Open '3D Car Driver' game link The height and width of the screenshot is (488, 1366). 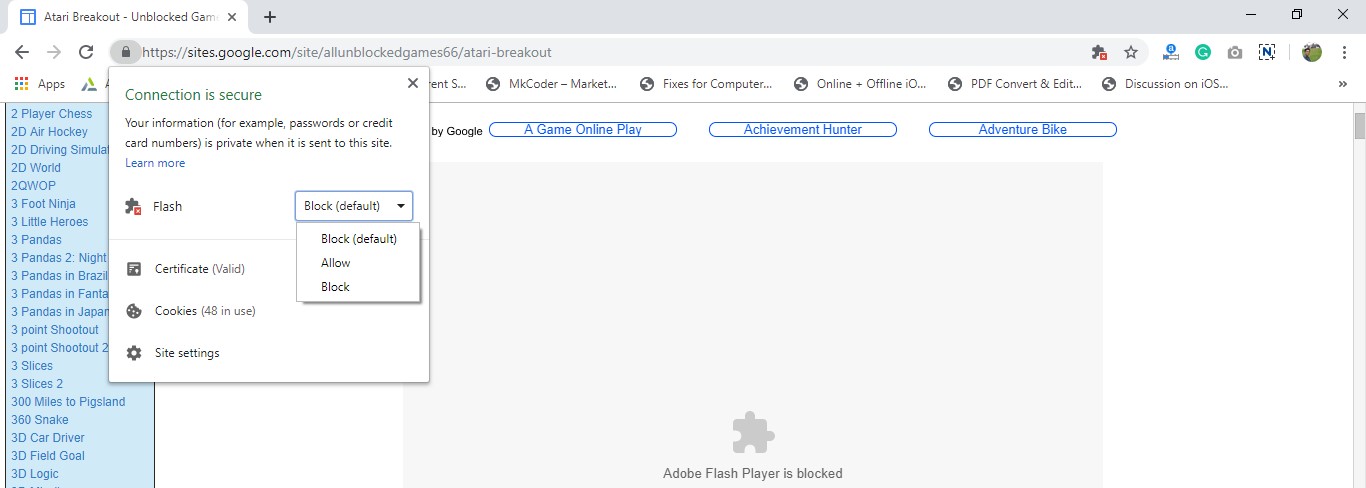[48, 438]
